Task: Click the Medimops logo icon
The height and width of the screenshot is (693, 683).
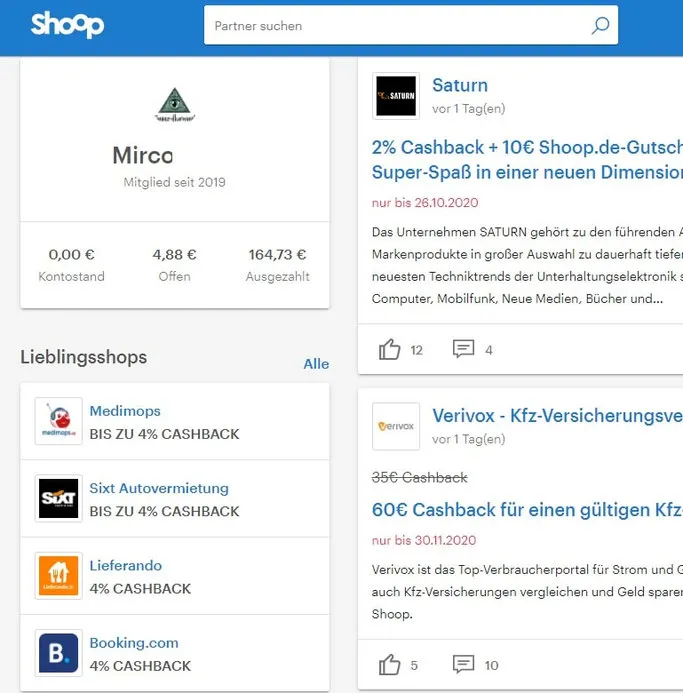Action: click(x=59, y=421)
